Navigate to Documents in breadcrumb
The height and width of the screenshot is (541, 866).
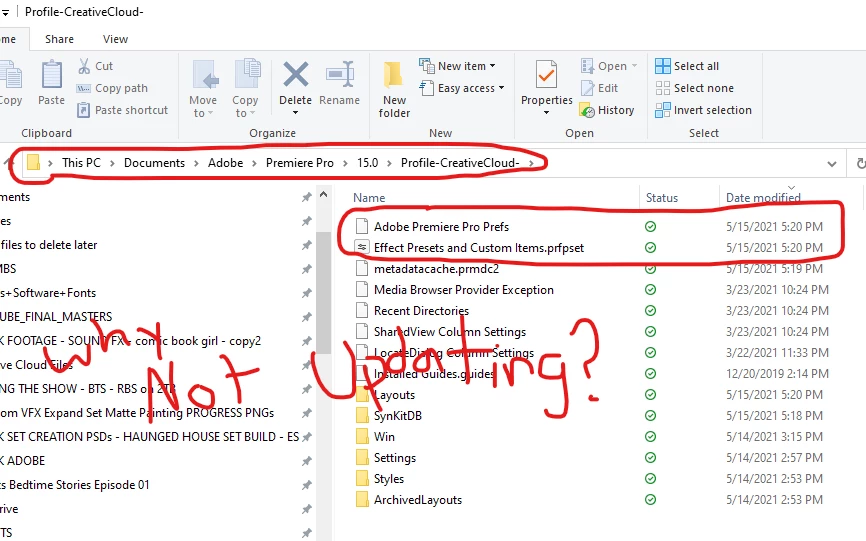point(154,163)
